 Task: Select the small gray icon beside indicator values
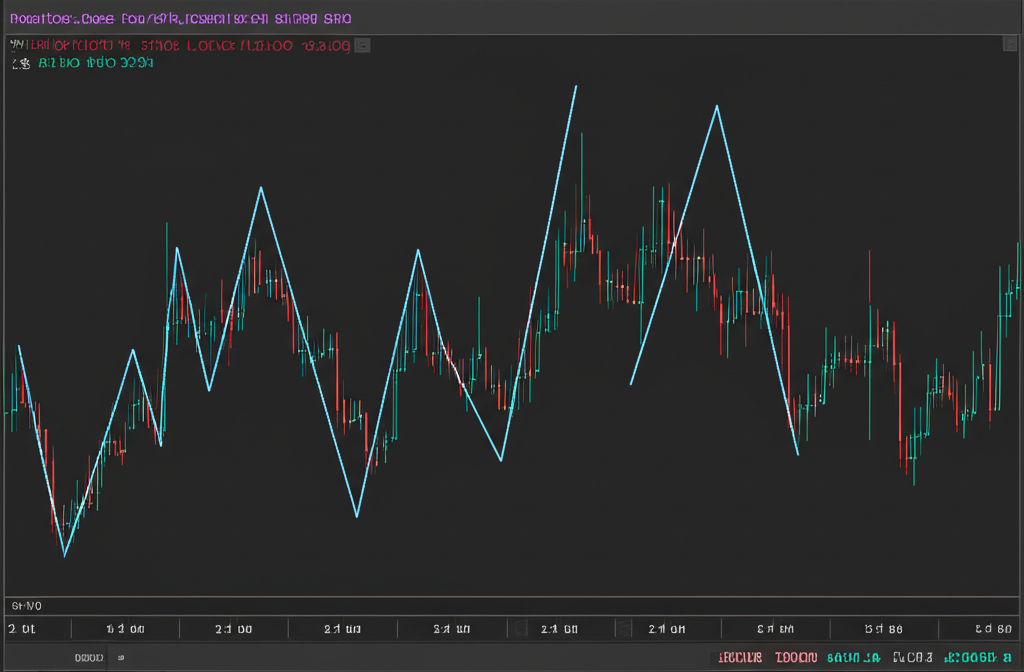(361, 44)
